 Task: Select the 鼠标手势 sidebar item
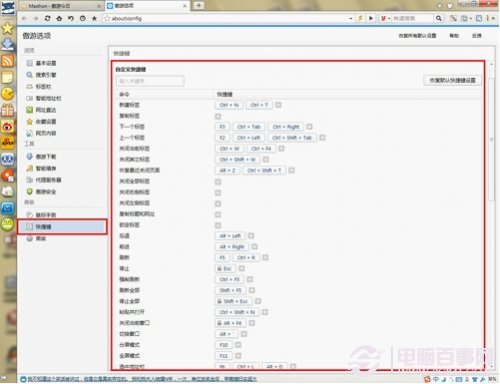point(41,215)
